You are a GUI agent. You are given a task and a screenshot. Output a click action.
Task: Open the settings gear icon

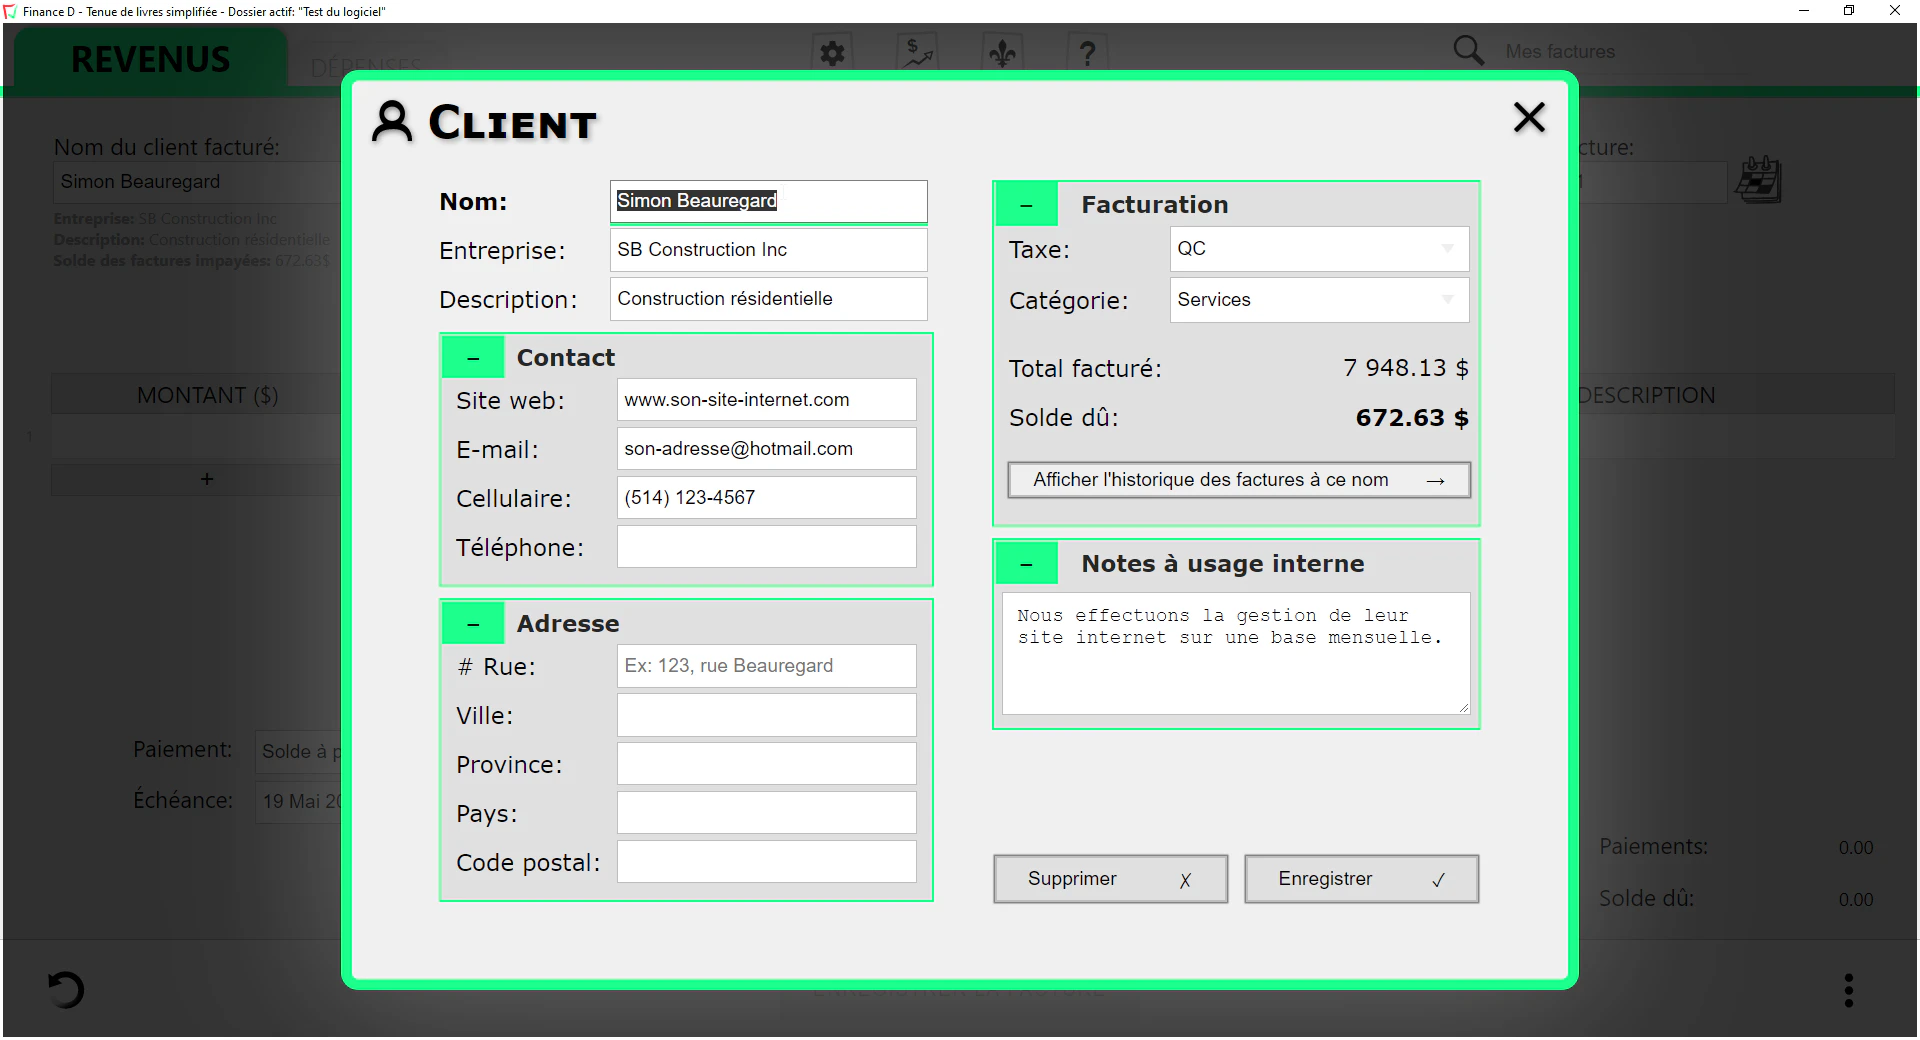[831, 53]
